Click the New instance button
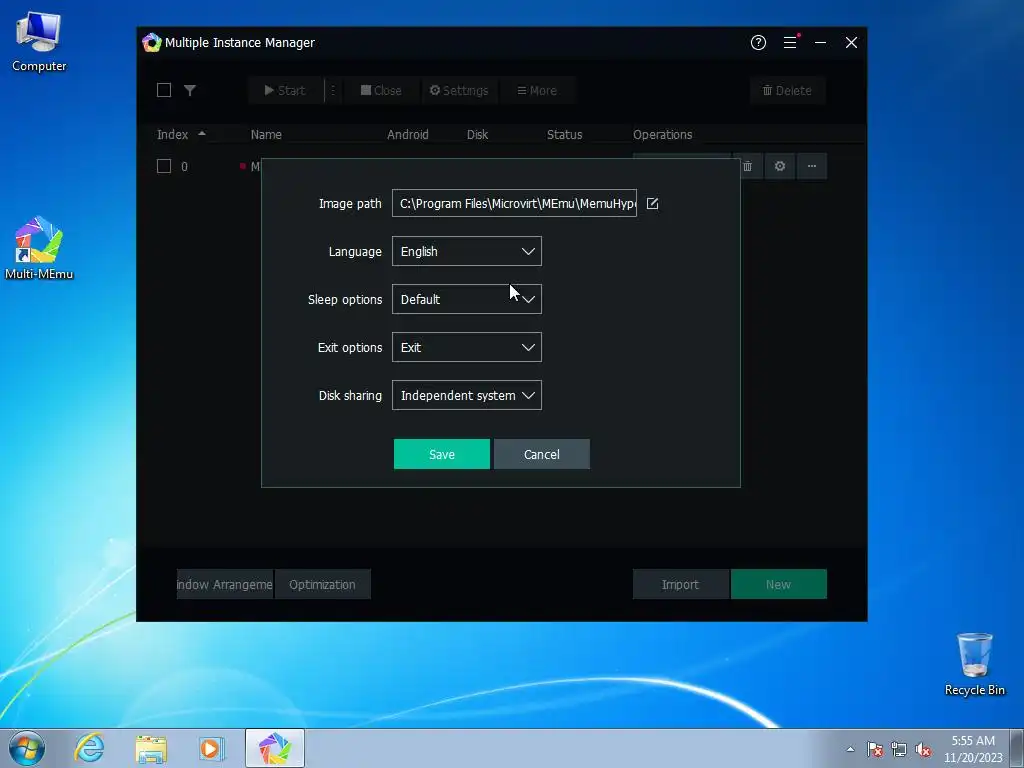The width and height of the screenshot is (1024, 768). pos(778,584)
